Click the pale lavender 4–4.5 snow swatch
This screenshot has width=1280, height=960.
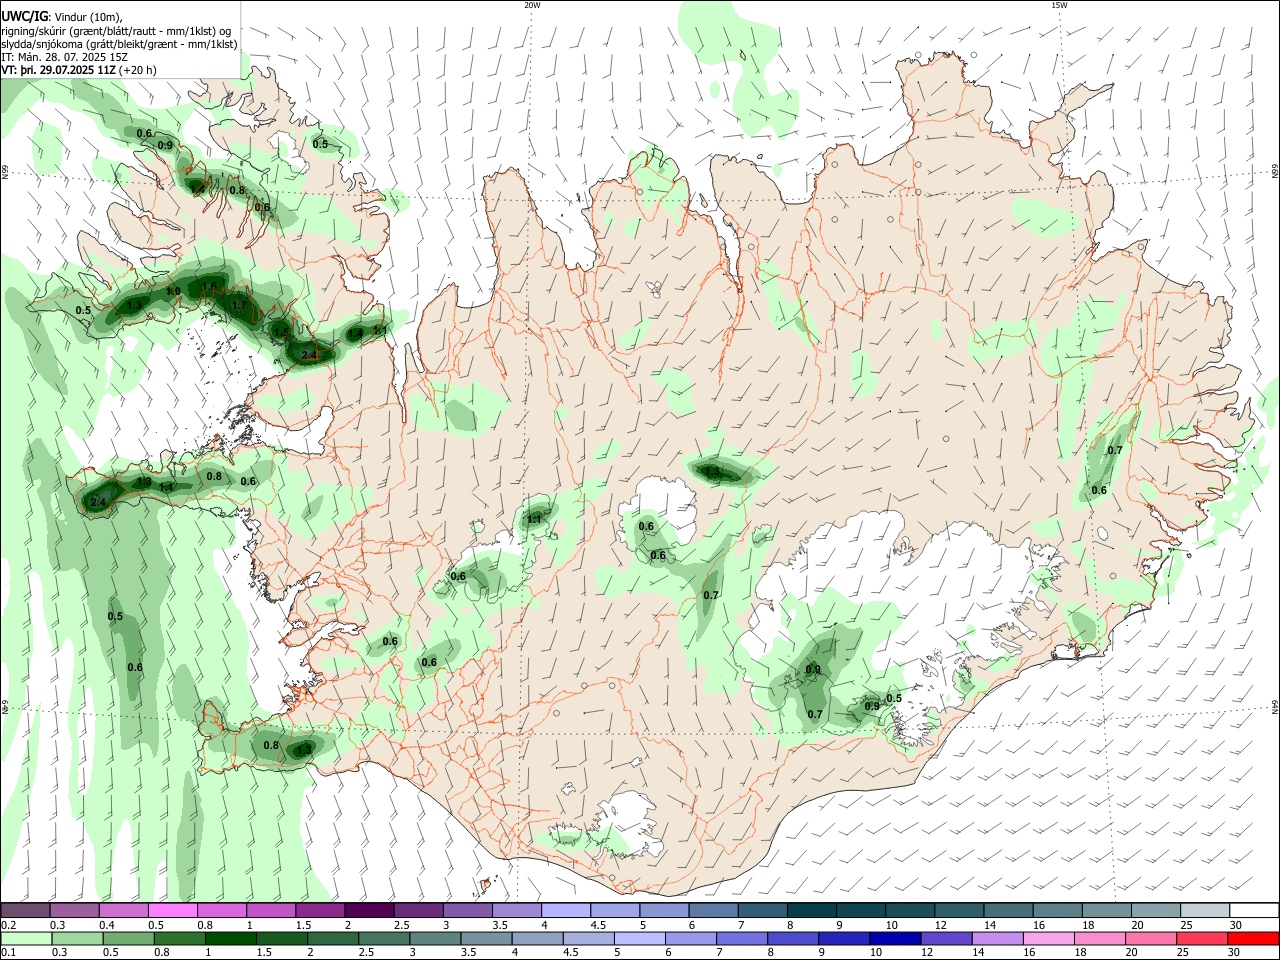point(565,910)
